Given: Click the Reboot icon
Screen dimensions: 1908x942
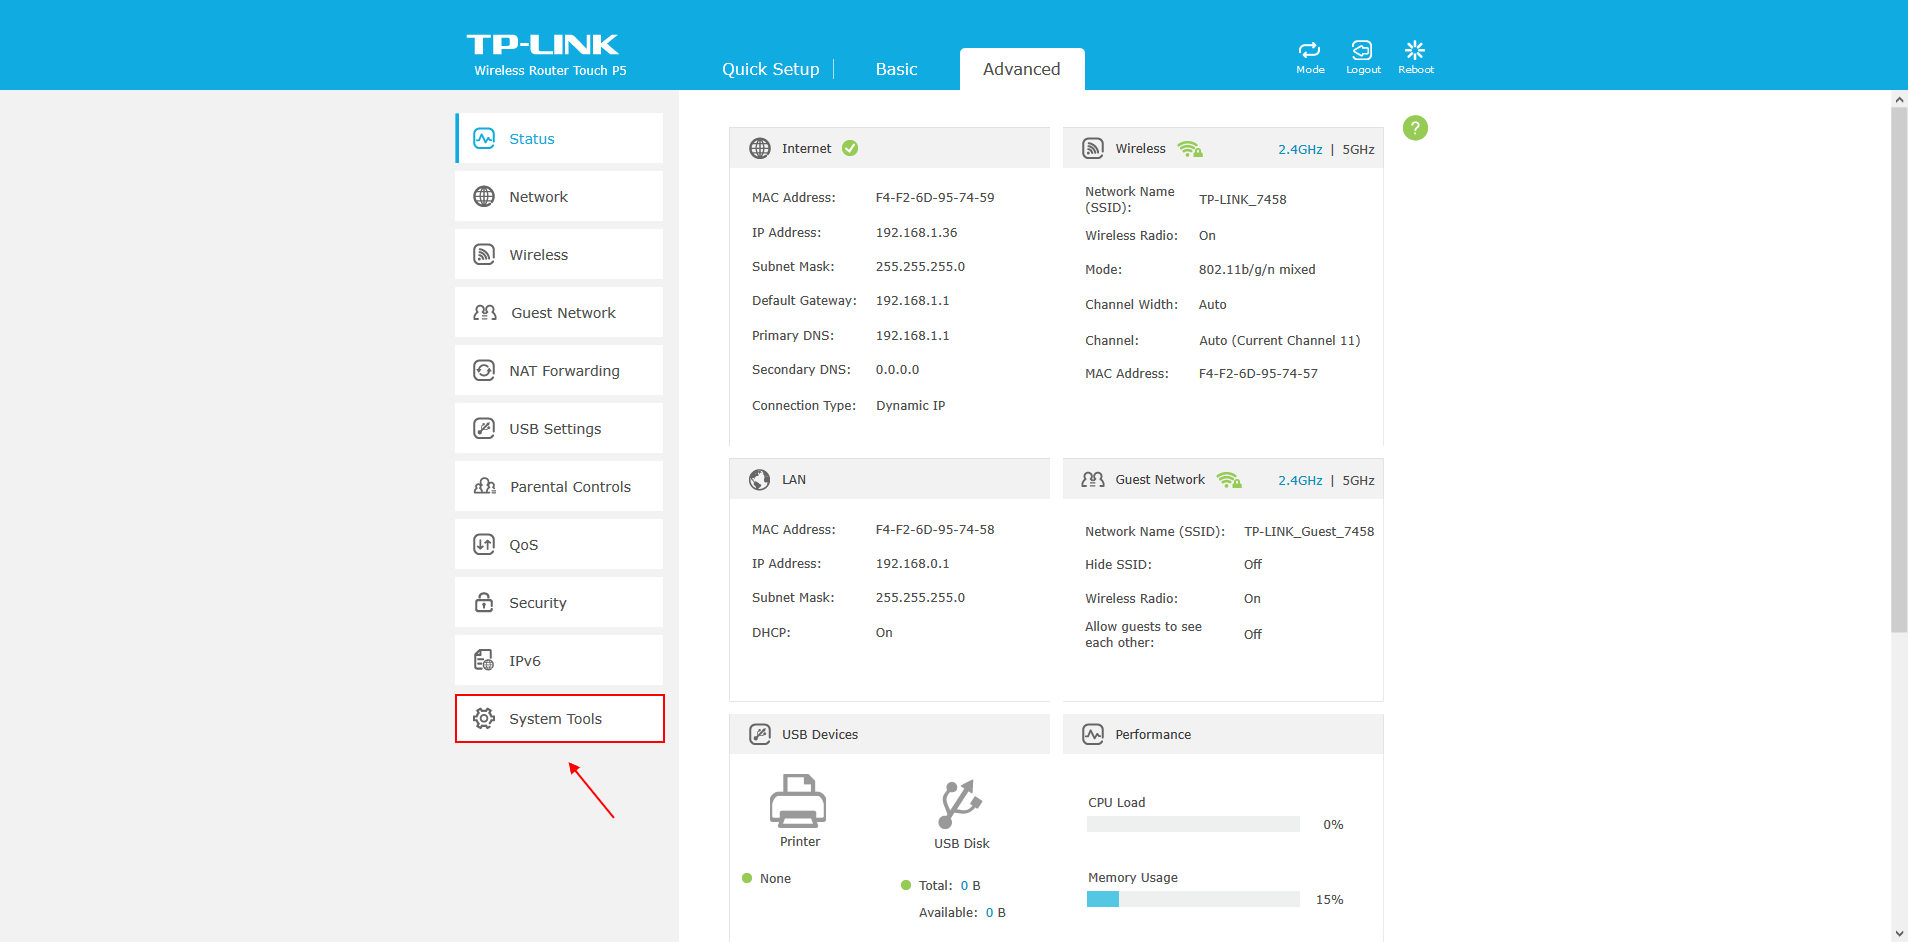Looking at the screenshot, I should [1415, 50].
